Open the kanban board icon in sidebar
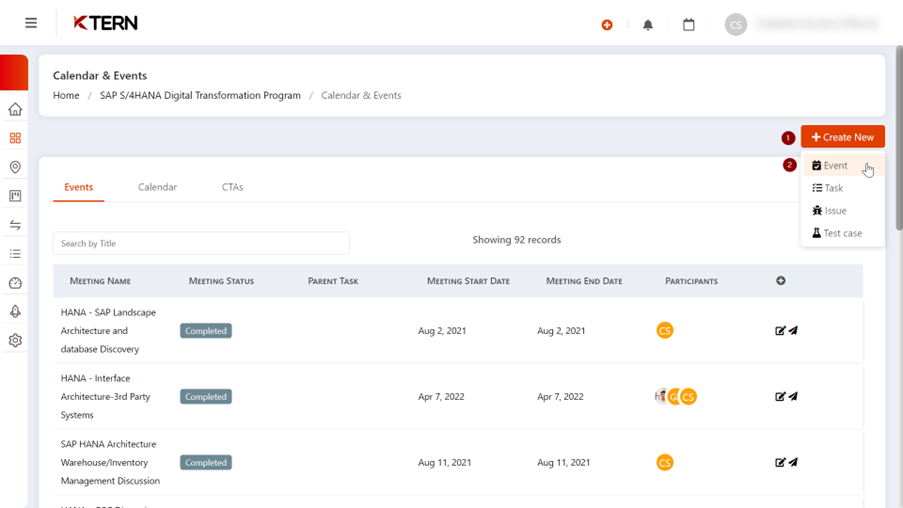Image resolution: width=903 pixels, height=508 pixels. [16, 196]
